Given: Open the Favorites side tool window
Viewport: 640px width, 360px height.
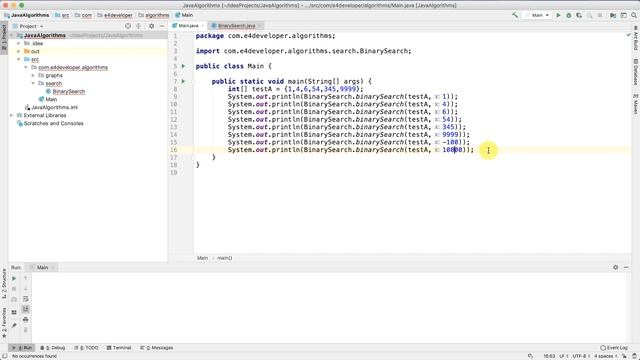Looking at the screenshot, I should point(4,323).
